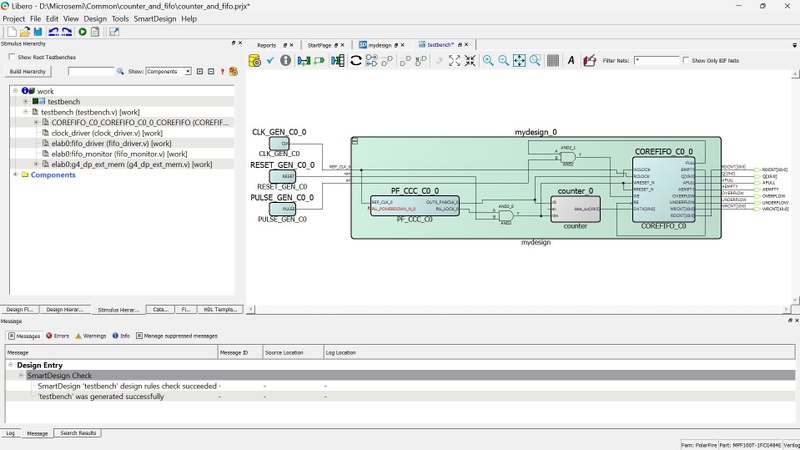
Task: Toggle the Errors message filter
Action: coord(58,336)
